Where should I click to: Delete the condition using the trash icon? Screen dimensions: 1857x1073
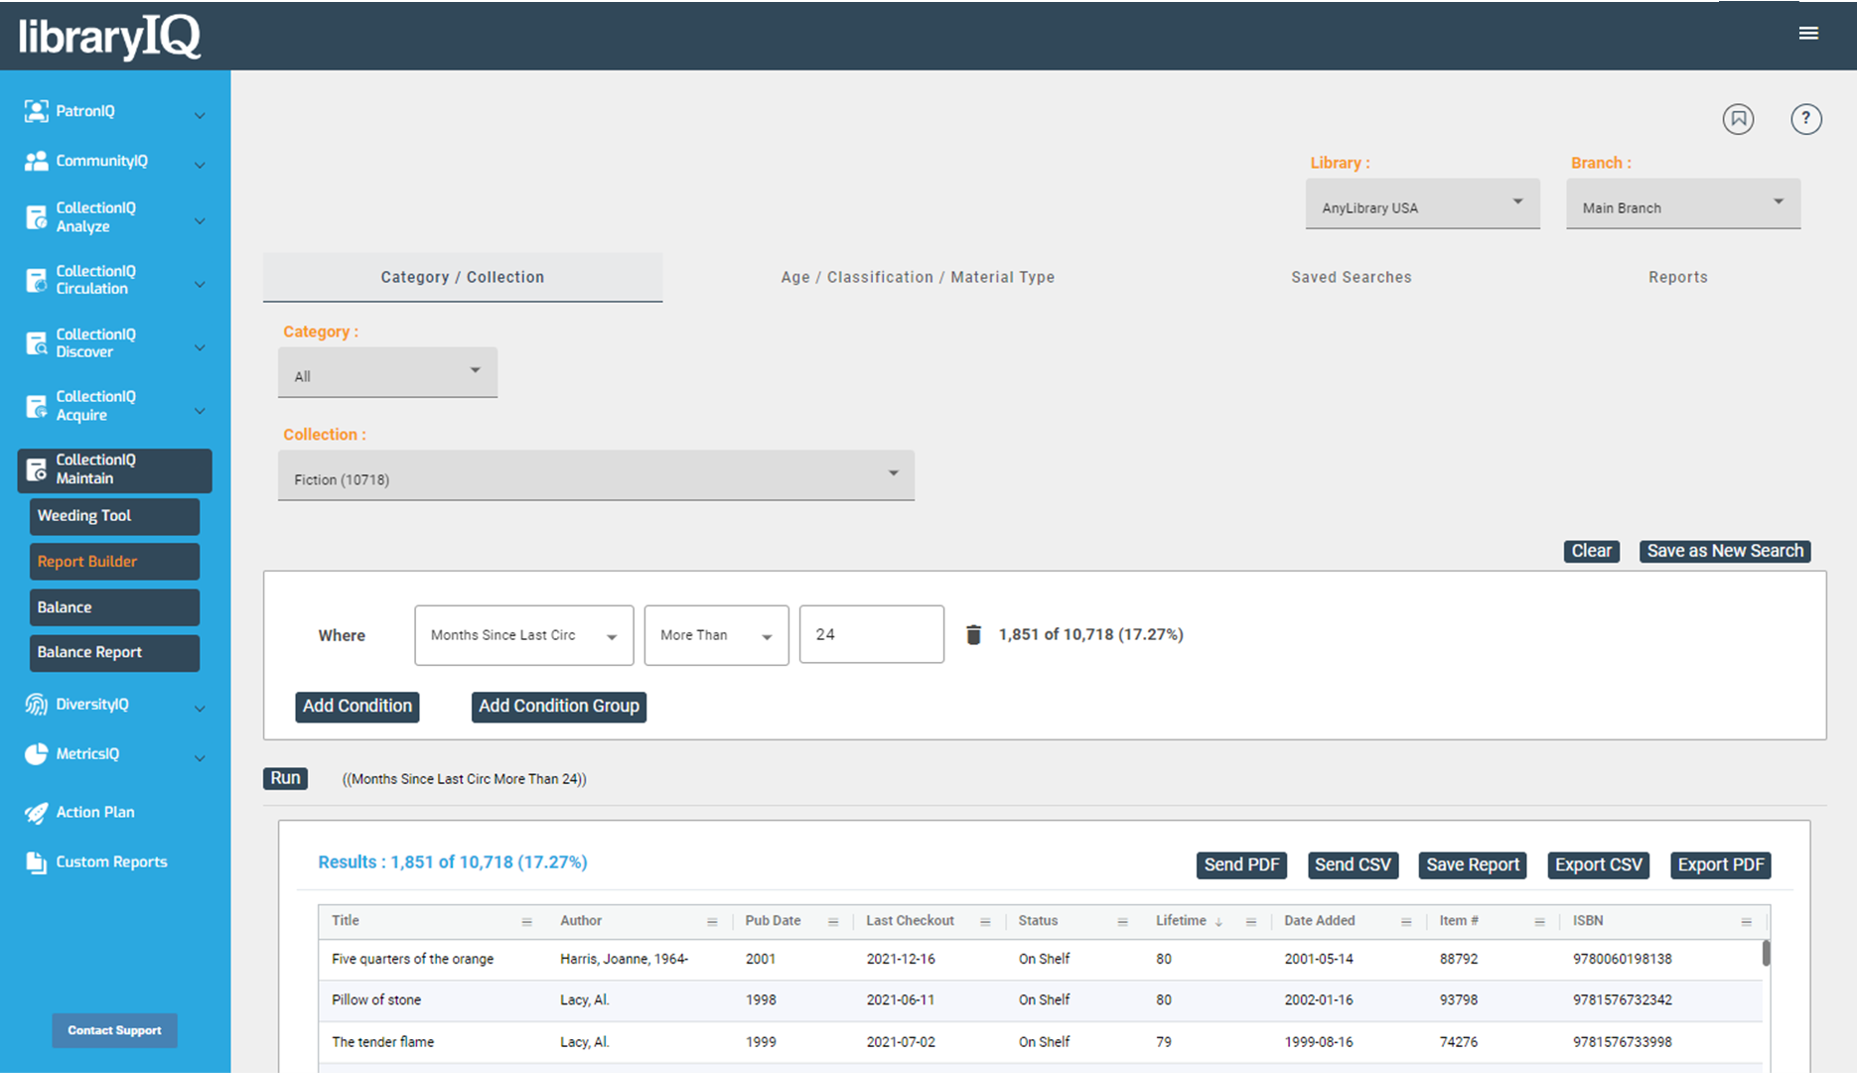(973, 634)
